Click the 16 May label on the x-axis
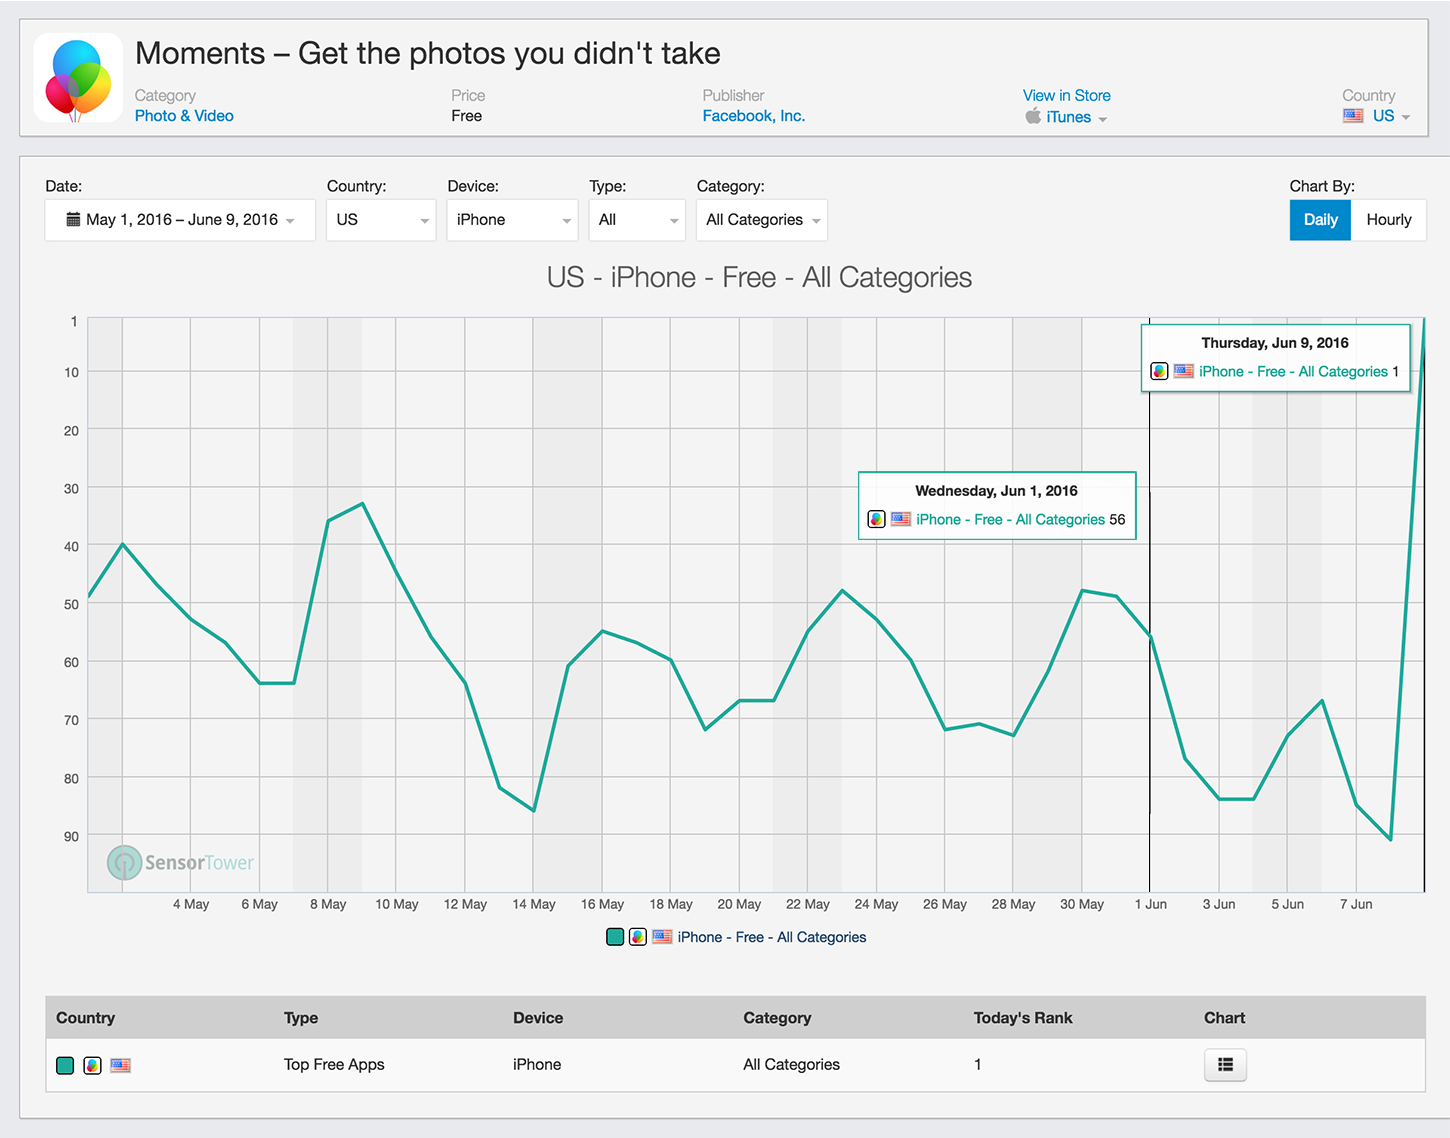 click(602, 904)
